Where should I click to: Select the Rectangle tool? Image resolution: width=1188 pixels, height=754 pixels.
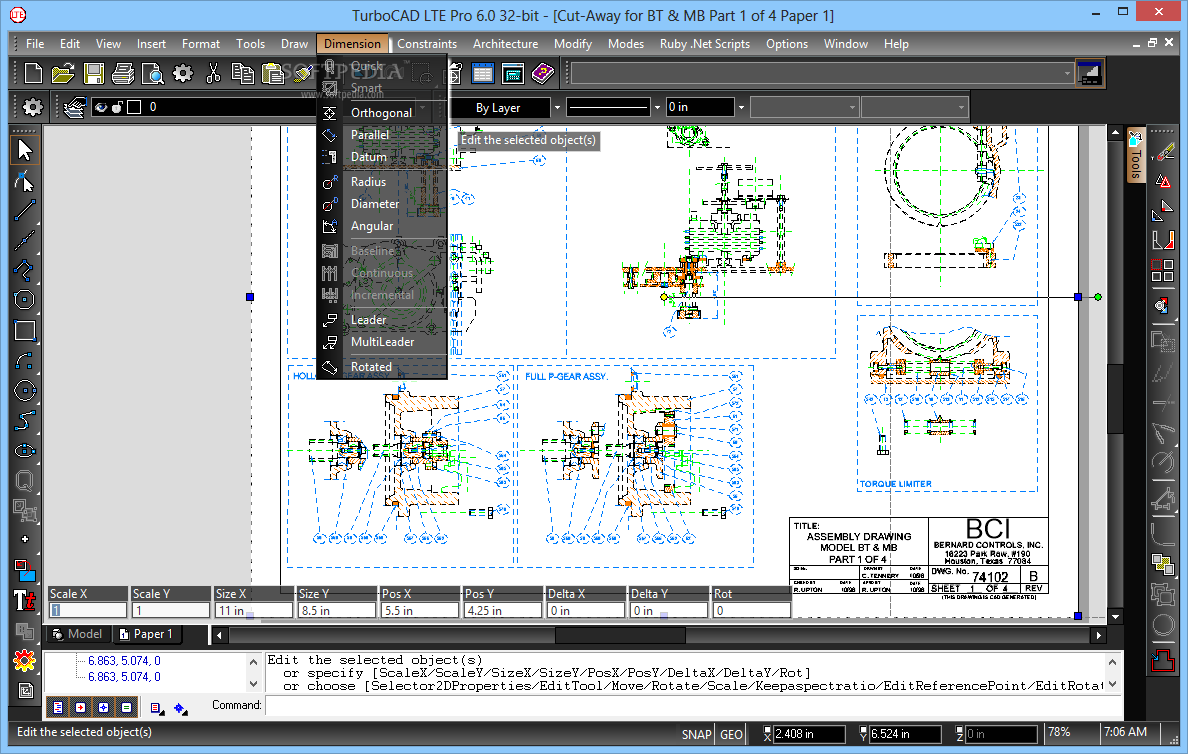(x=25, y=330)
